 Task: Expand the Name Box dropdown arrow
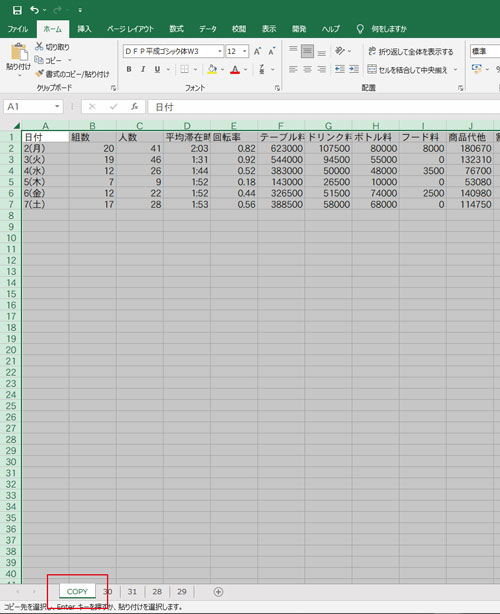pos(57,107)
